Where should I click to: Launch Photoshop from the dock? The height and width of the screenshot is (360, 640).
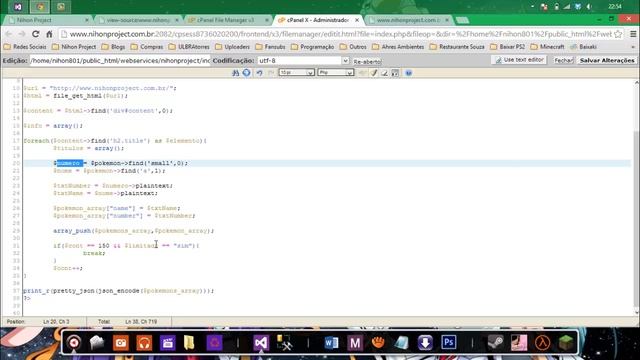coord(449,342)
